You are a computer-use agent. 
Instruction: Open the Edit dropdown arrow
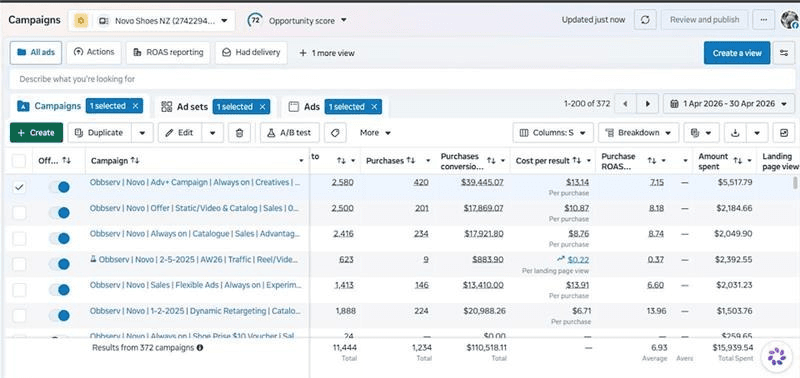point(213,133)
